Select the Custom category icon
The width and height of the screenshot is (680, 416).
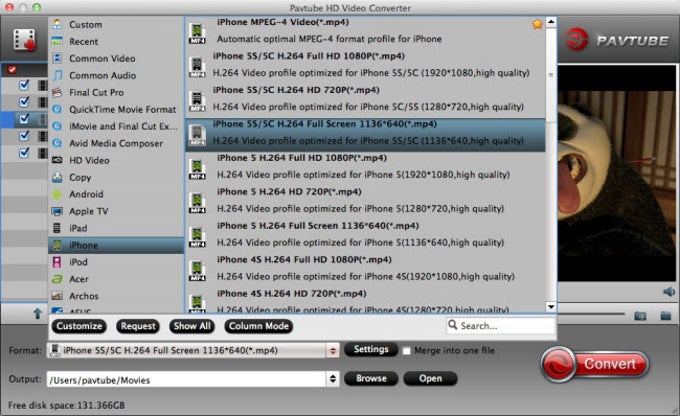57,24
